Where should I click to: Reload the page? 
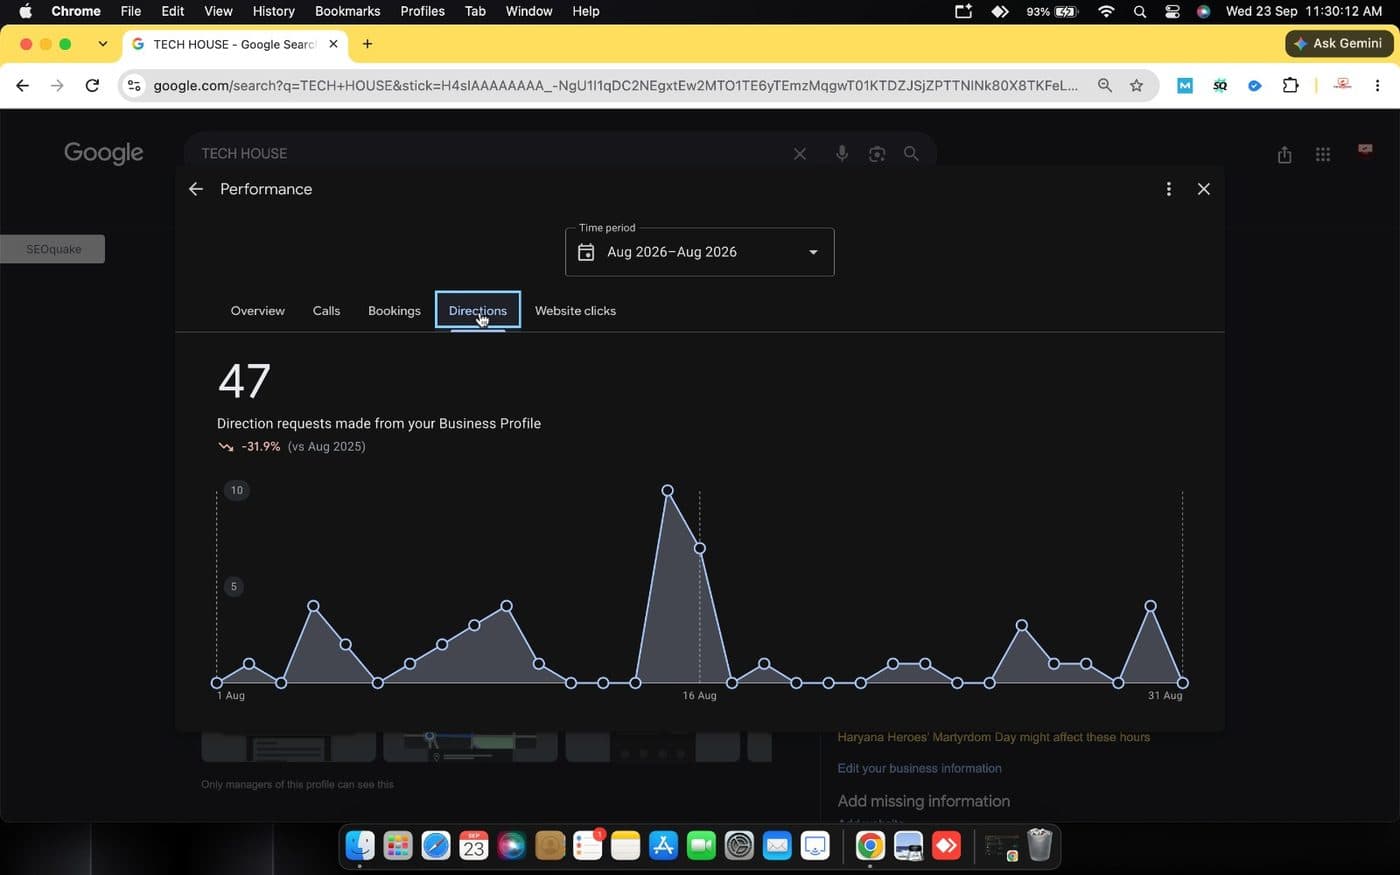[92, 86]
